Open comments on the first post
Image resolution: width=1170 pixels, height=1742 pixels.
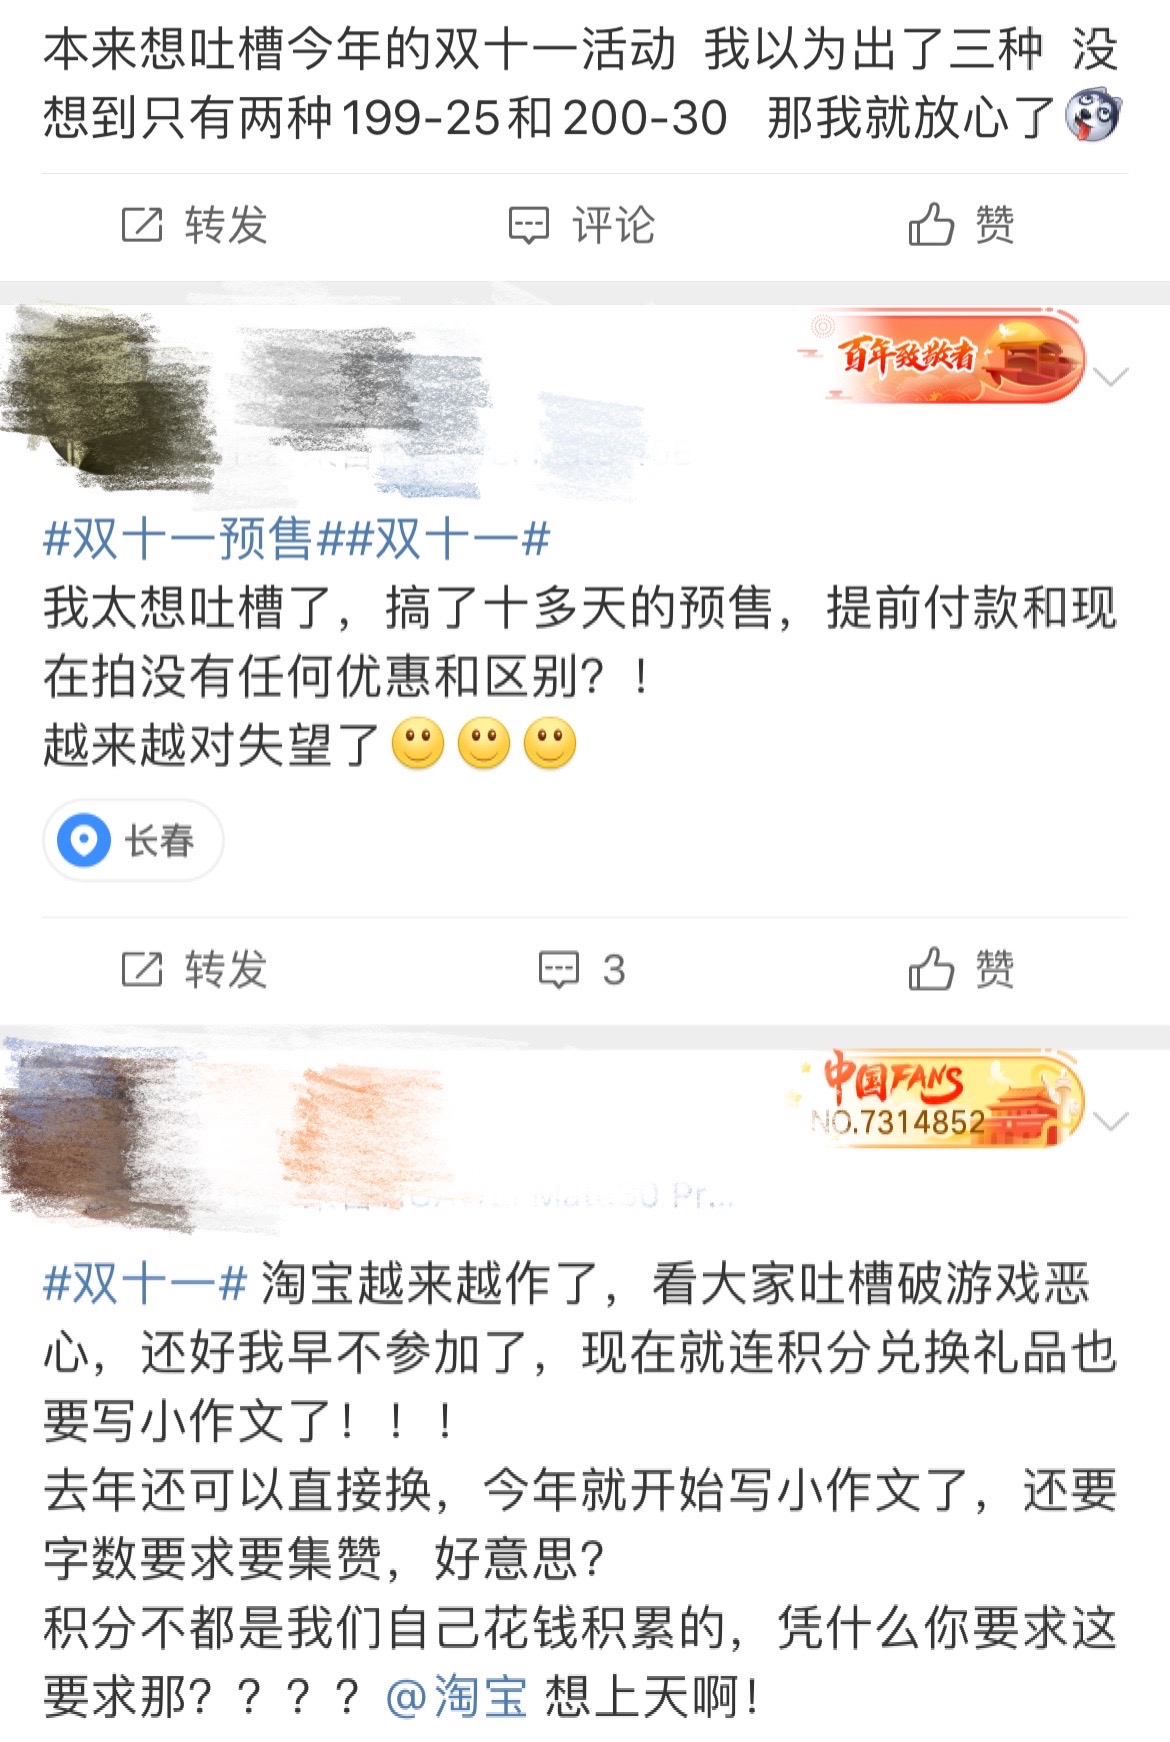[582, 225]
